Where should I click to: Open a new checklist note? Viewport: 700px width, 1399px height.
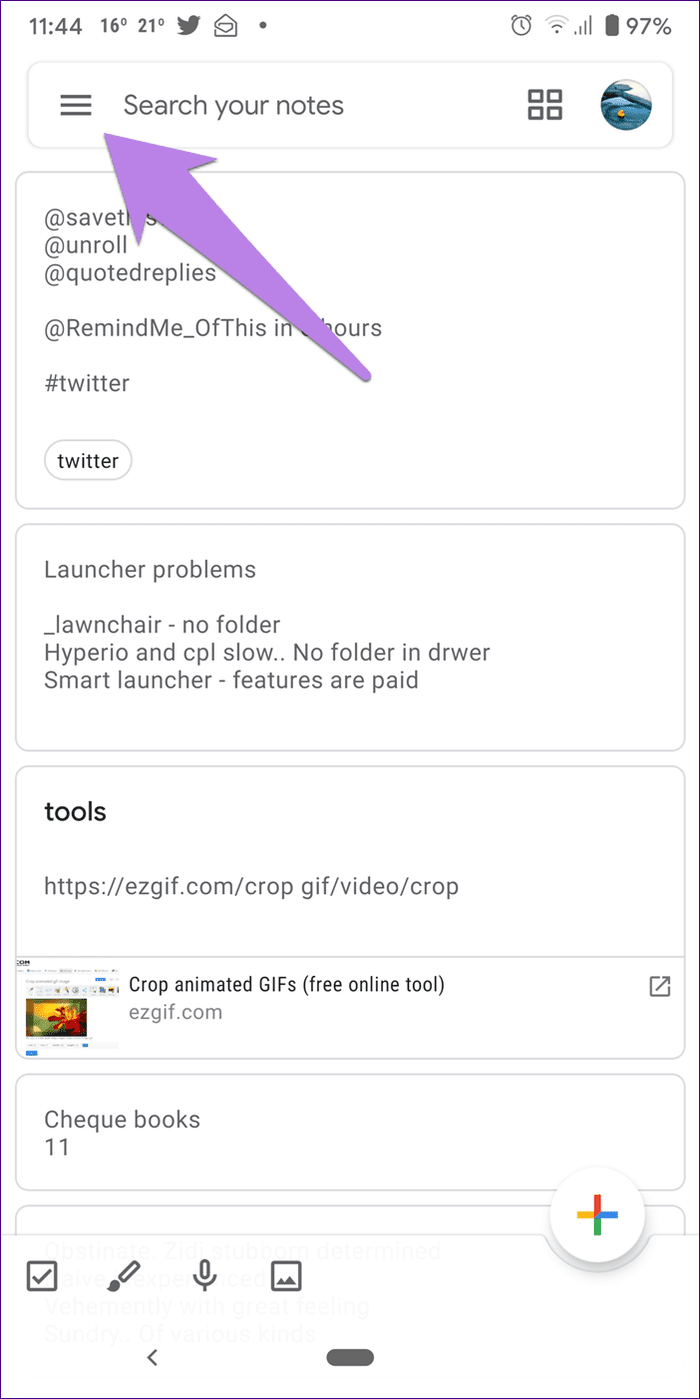pyautogui.click(x=42, y=1276)
